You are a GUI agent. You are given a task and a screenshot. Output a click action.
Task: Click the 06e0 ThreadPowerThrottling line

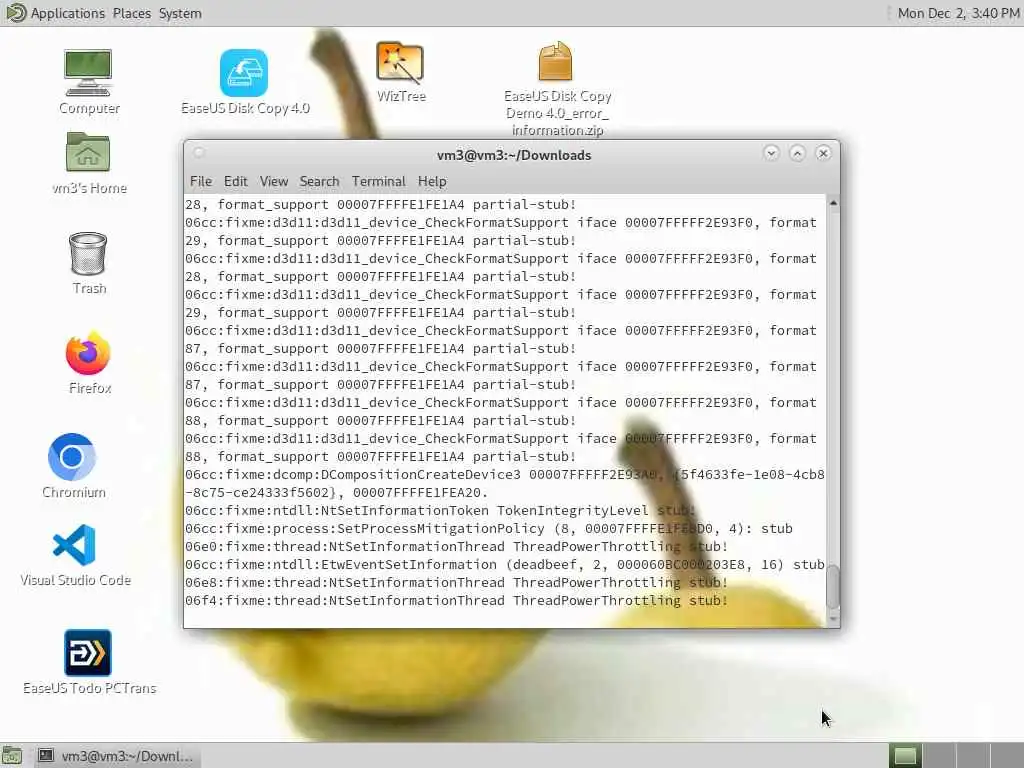pos(456,546)
